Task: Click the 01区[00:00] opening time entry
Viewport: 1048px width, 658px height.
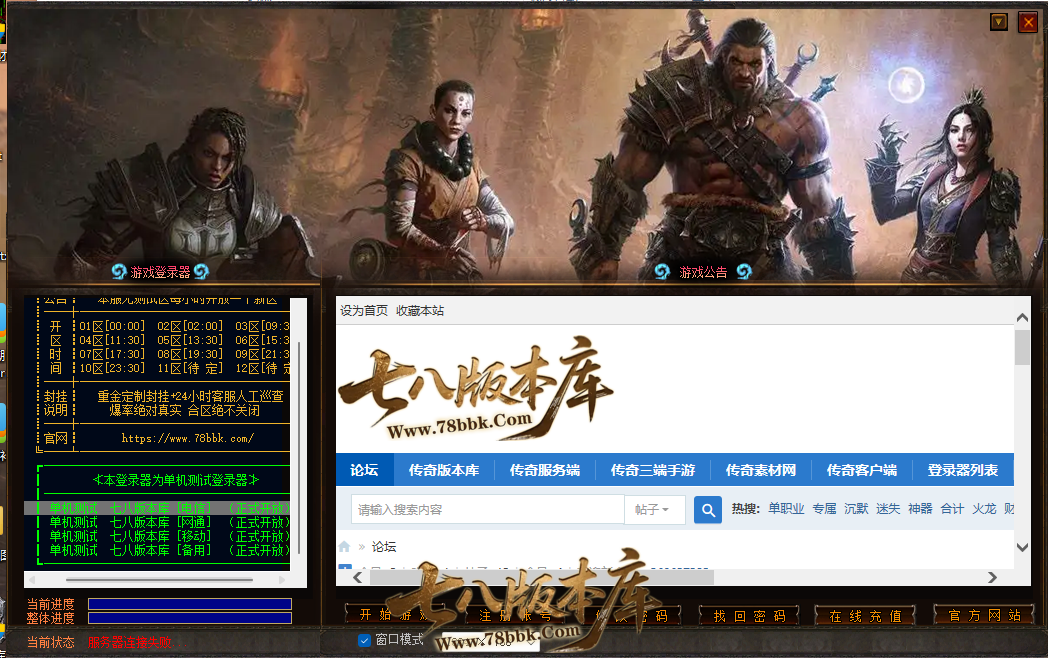Action: pos(112,326)
